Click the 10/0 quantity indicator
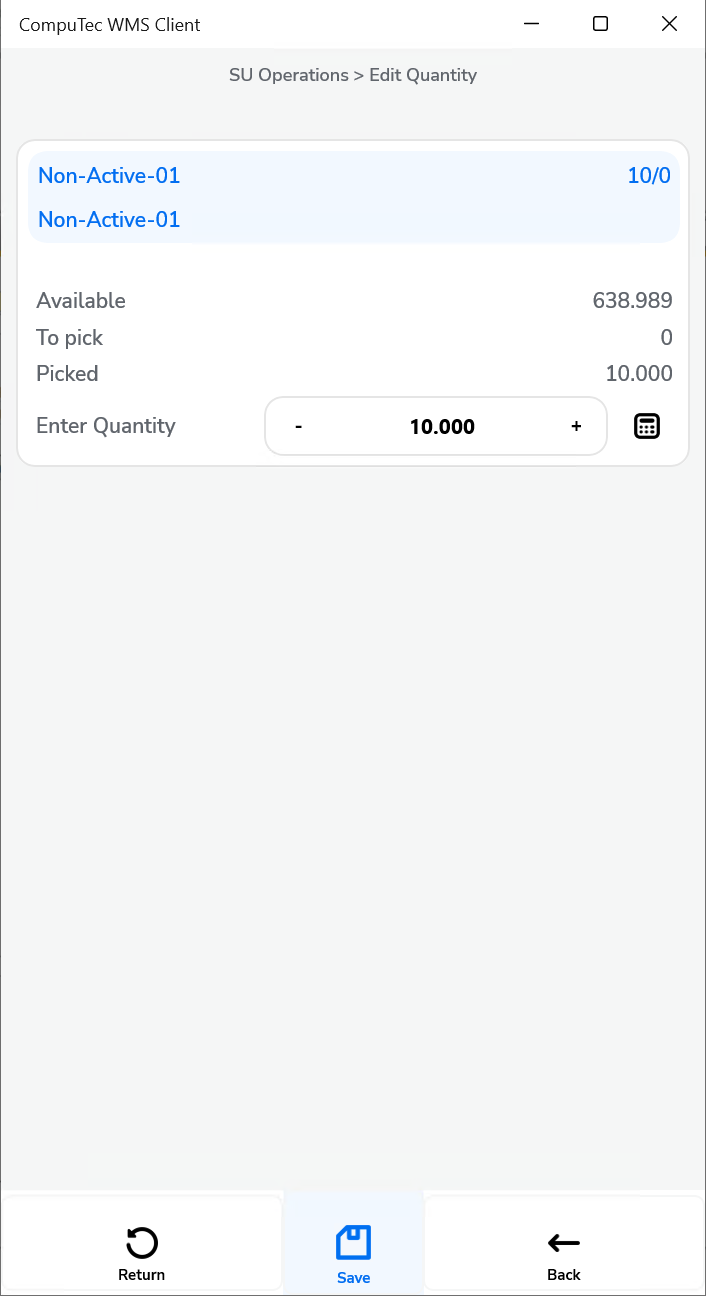 648,175
